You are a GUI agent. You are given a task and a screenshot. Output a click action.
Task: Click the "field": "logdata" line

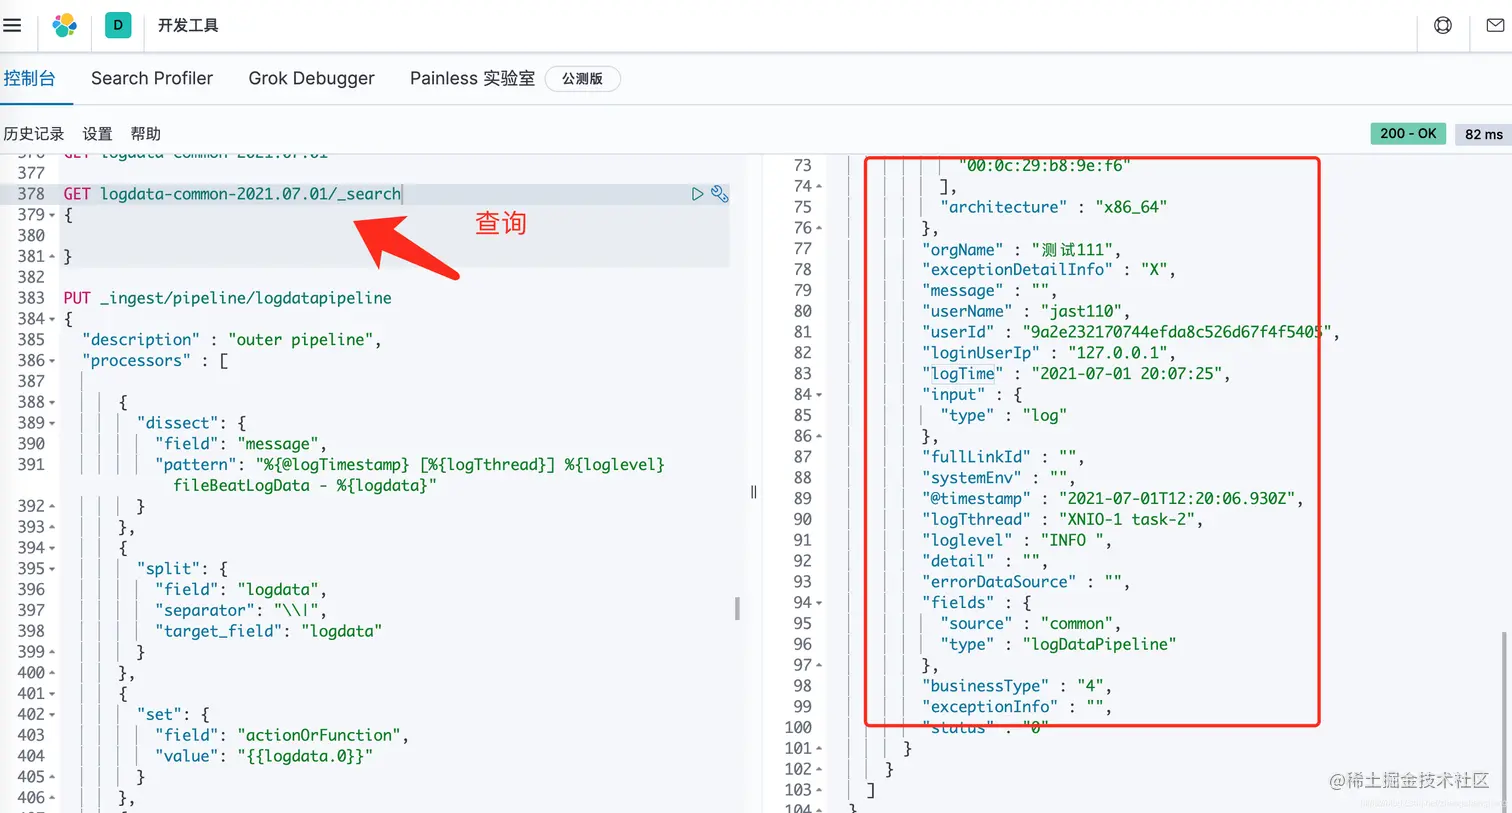(240, 590)
